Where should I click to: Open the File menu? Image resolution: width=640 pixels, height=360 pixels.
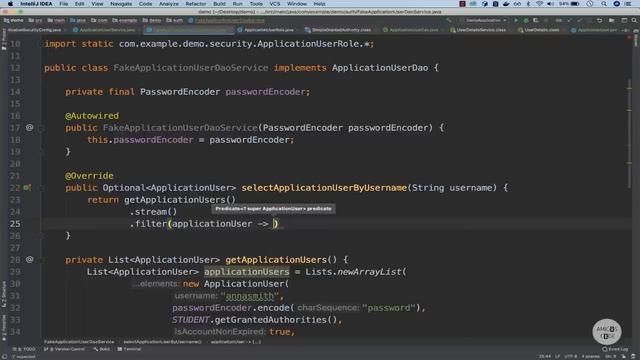[x=64, y=4]
